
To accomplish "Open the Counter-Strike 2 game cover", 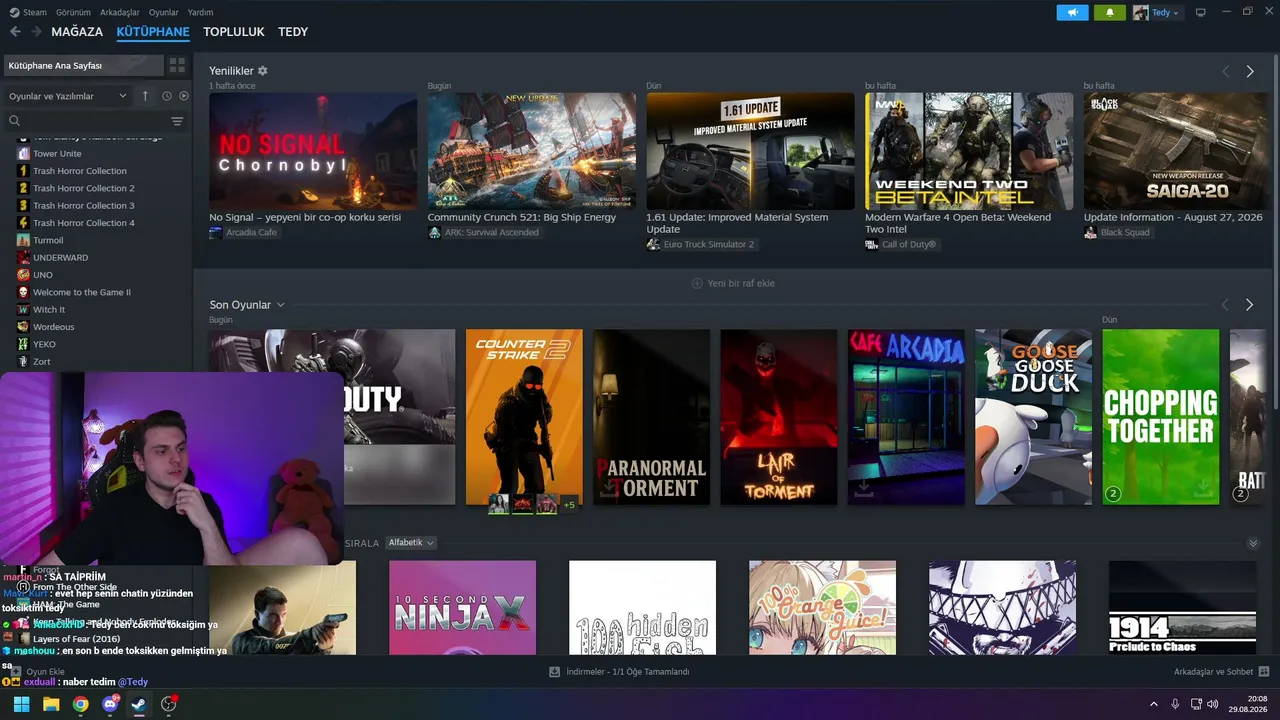I will [x=524, y=417].
